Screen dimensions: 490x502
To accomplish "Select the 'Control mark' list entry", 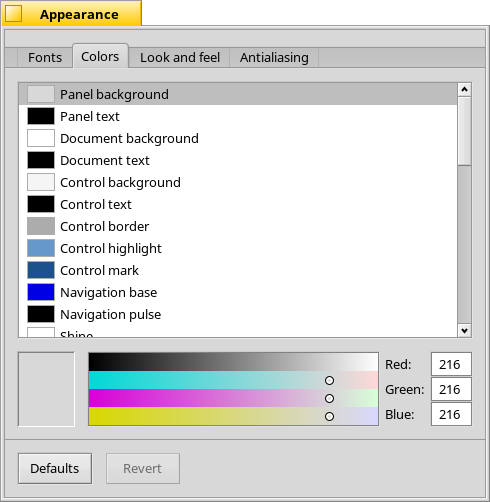I will click(x=238, y=270).
